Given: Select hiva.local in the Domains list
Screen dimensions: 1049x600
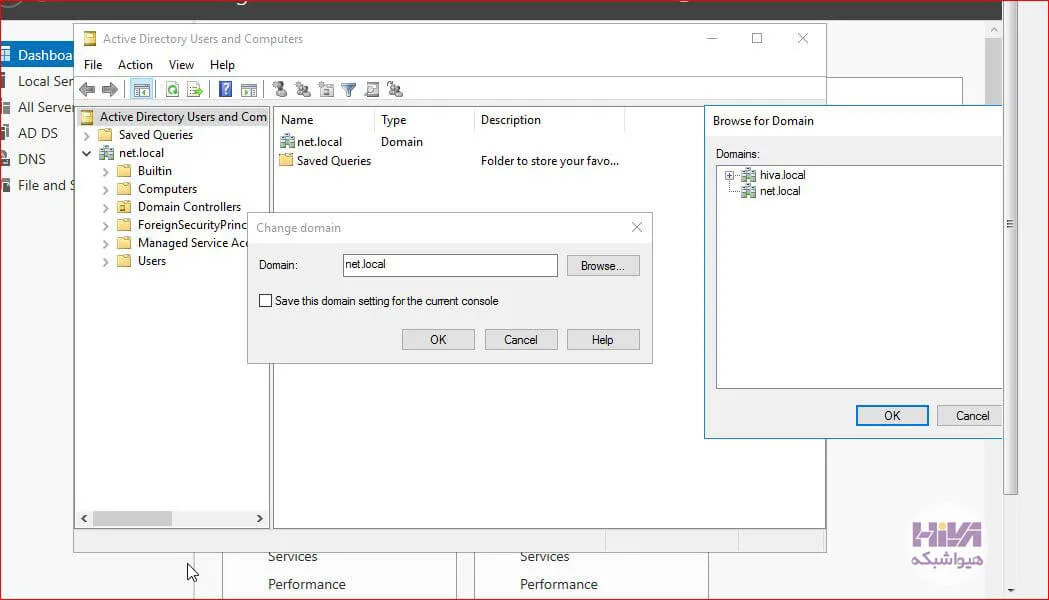Looking at the screenshot, I should coord(782,175).
